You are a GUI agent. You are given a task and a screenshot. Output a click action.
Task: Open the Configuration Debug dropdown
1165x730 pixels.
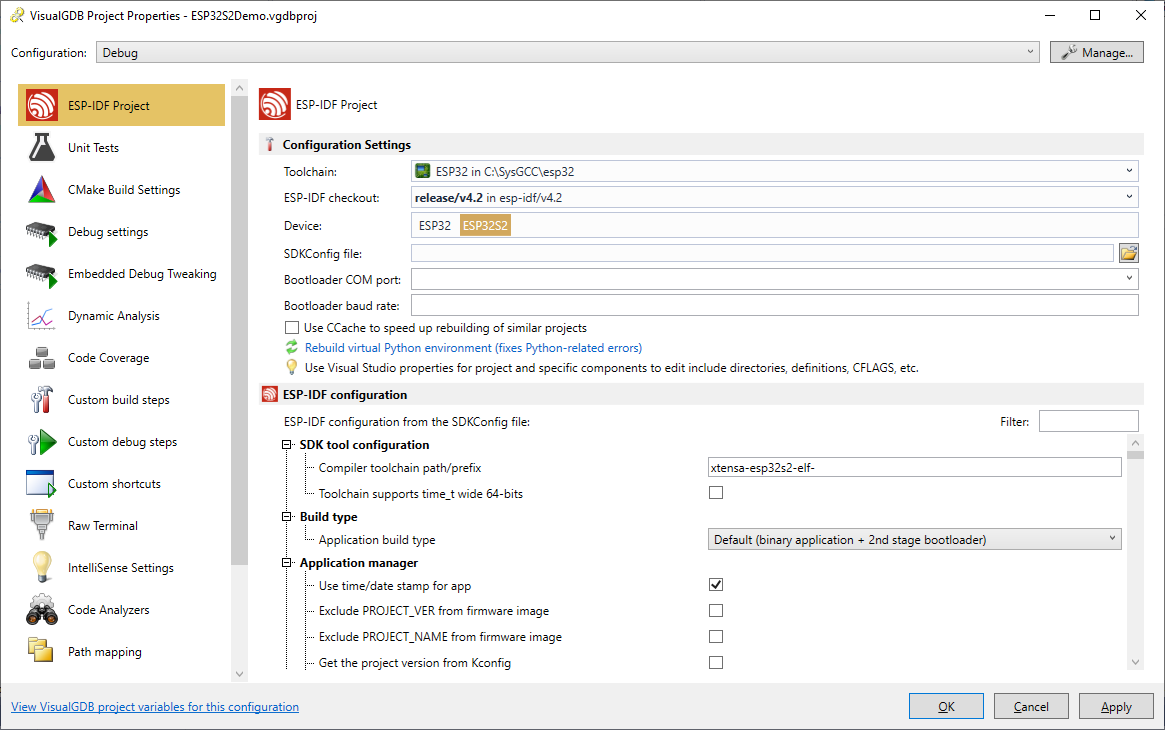point(568,53)
